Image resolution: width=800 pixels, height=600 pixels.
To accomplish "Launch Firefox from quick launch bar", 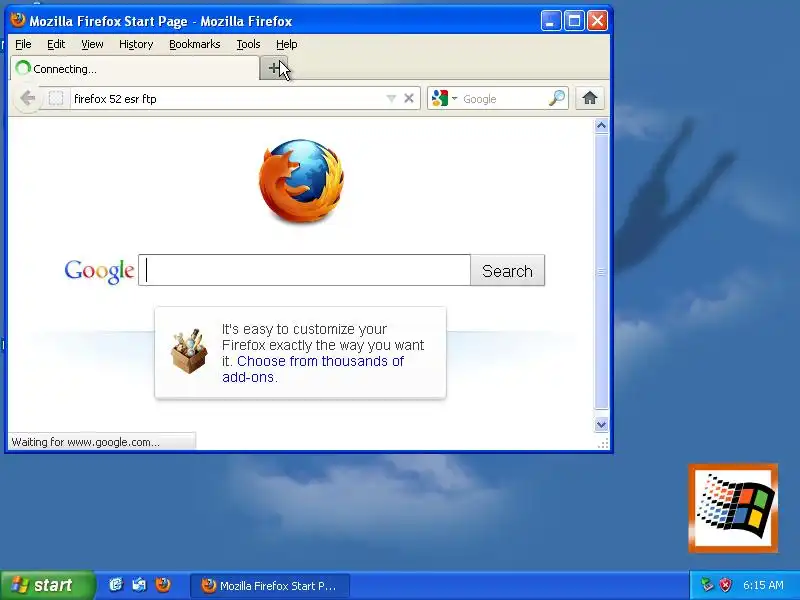I will (163, 585).
